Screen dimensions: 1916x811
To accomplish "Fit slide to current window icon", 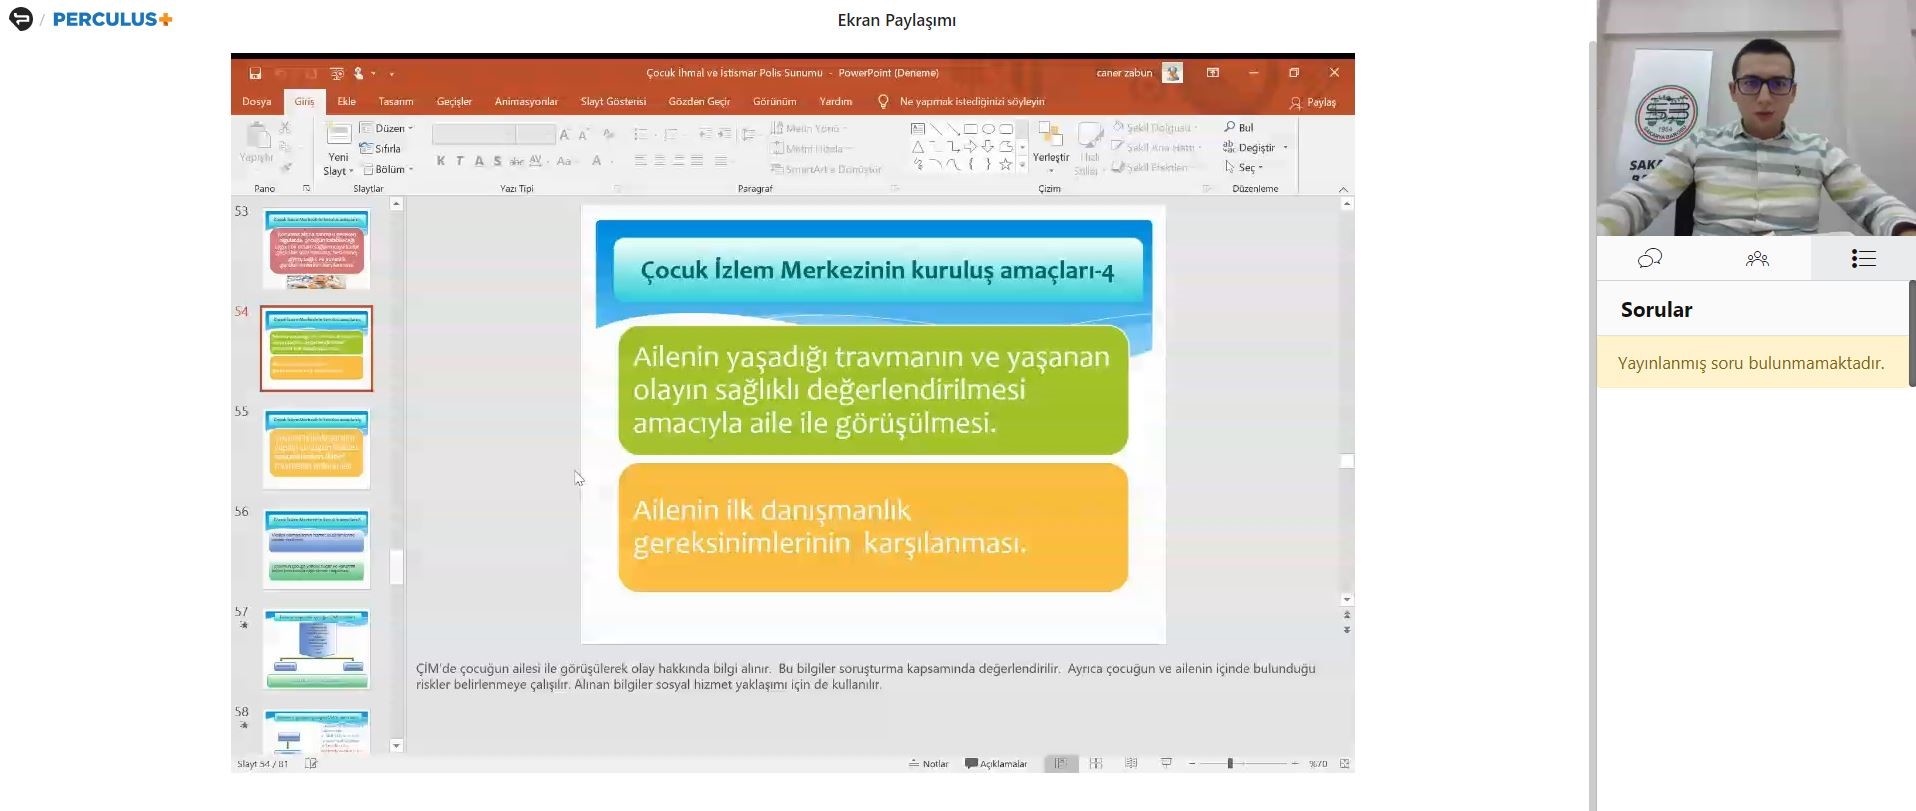I will tap(1344, 764).
